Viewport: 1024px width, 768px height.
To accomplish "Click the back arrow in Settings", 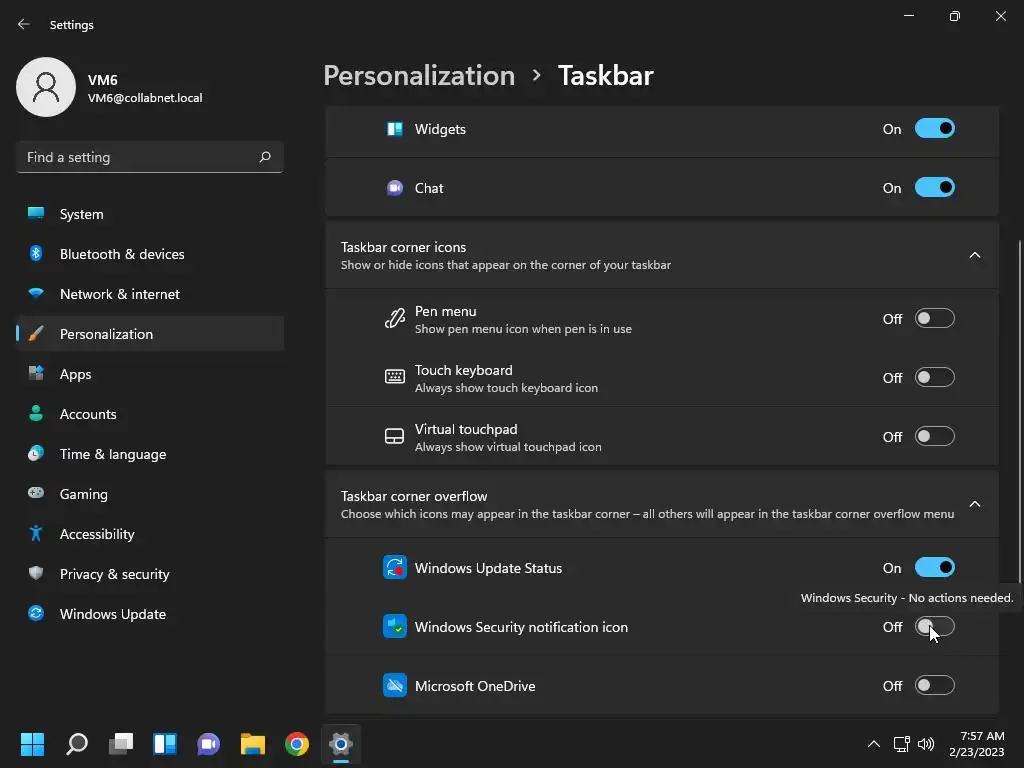I will [x=24, y=24].
